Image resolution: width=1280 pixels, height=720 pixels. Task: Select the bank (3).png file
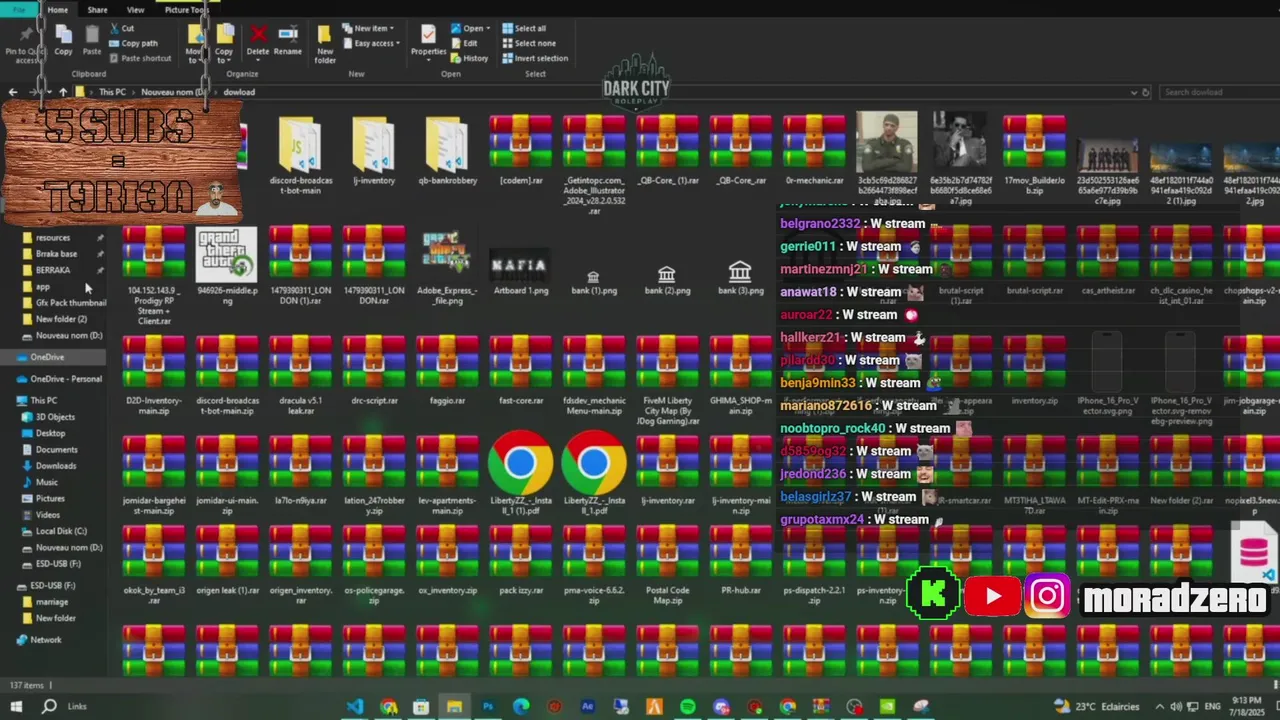[x=740, y=274]
